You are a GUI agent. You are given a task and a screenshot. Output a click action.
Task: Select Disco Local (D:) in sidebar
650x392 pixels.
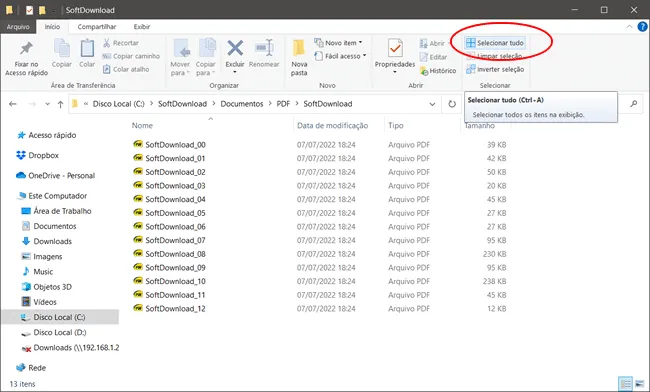[54, 332]
